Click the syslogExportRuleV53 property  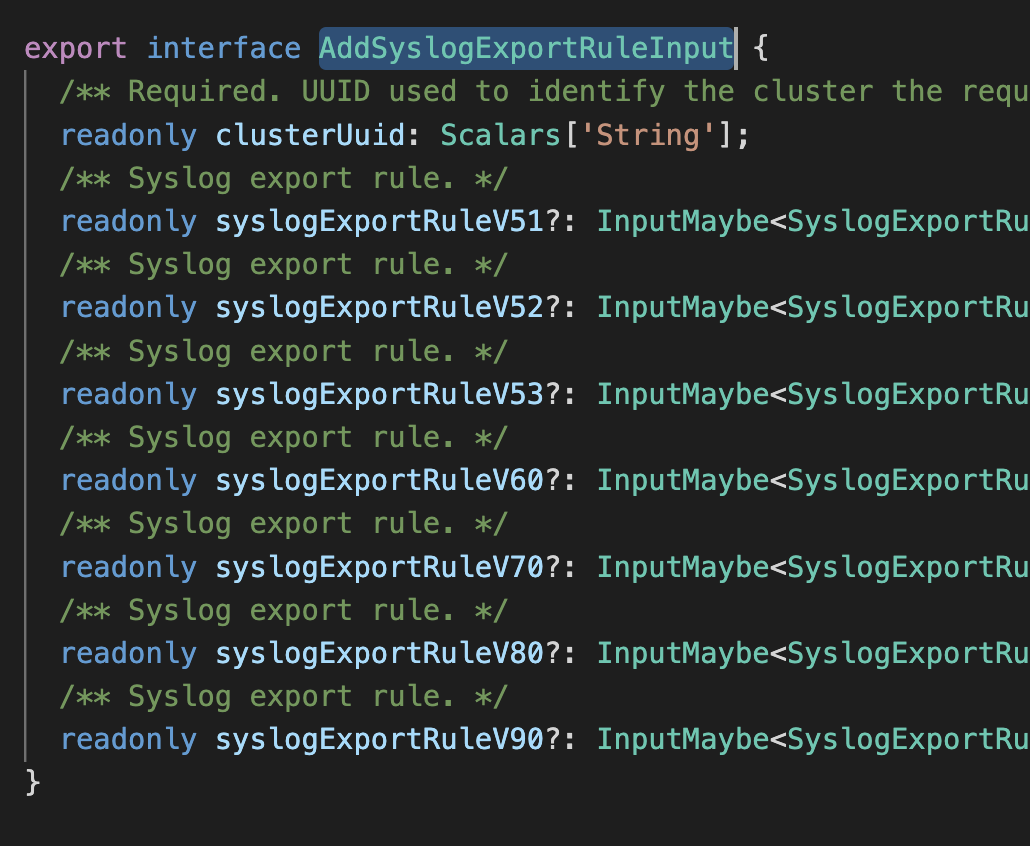pos(380,395)
